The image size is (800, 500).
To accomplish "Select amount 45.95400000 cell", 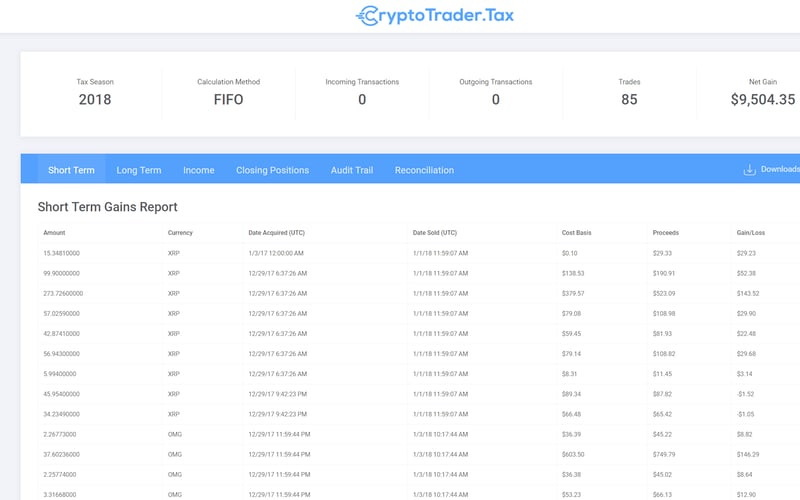I will (x=62, y=394).
